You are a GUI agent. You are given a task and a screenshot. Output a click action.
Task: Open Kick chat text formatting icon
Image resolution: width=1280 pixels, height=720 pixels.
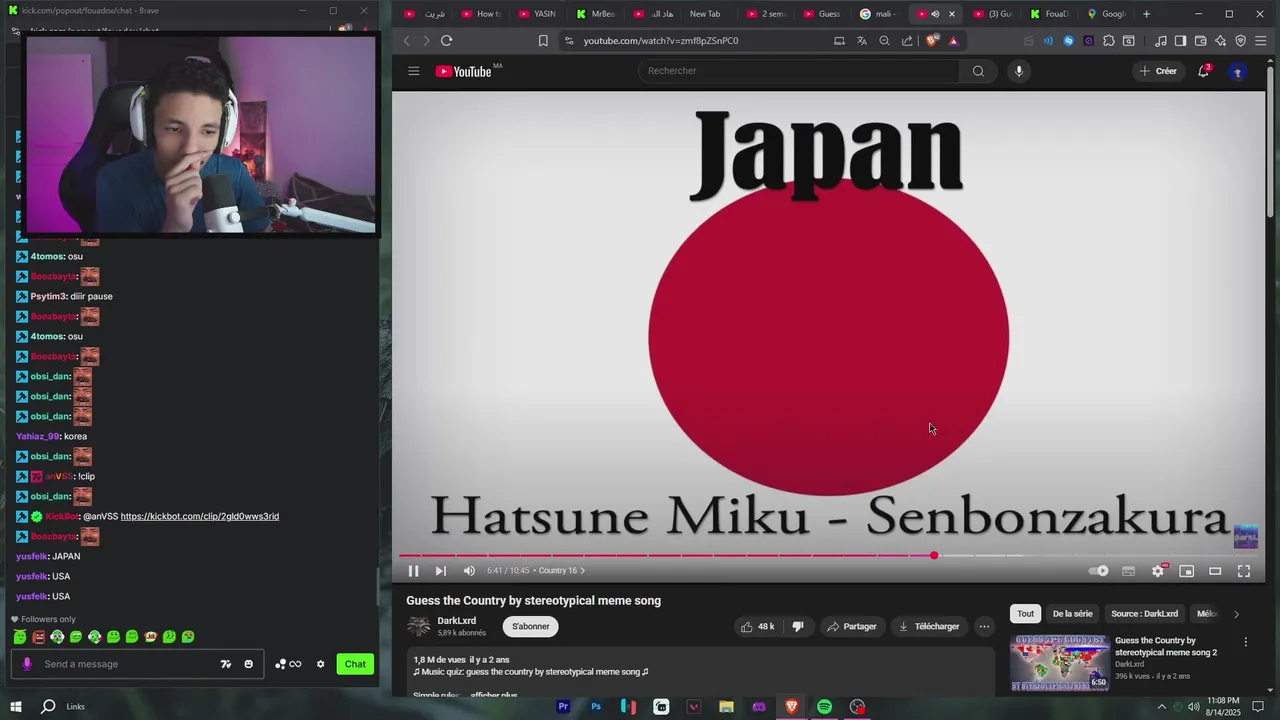click(226, 664)
